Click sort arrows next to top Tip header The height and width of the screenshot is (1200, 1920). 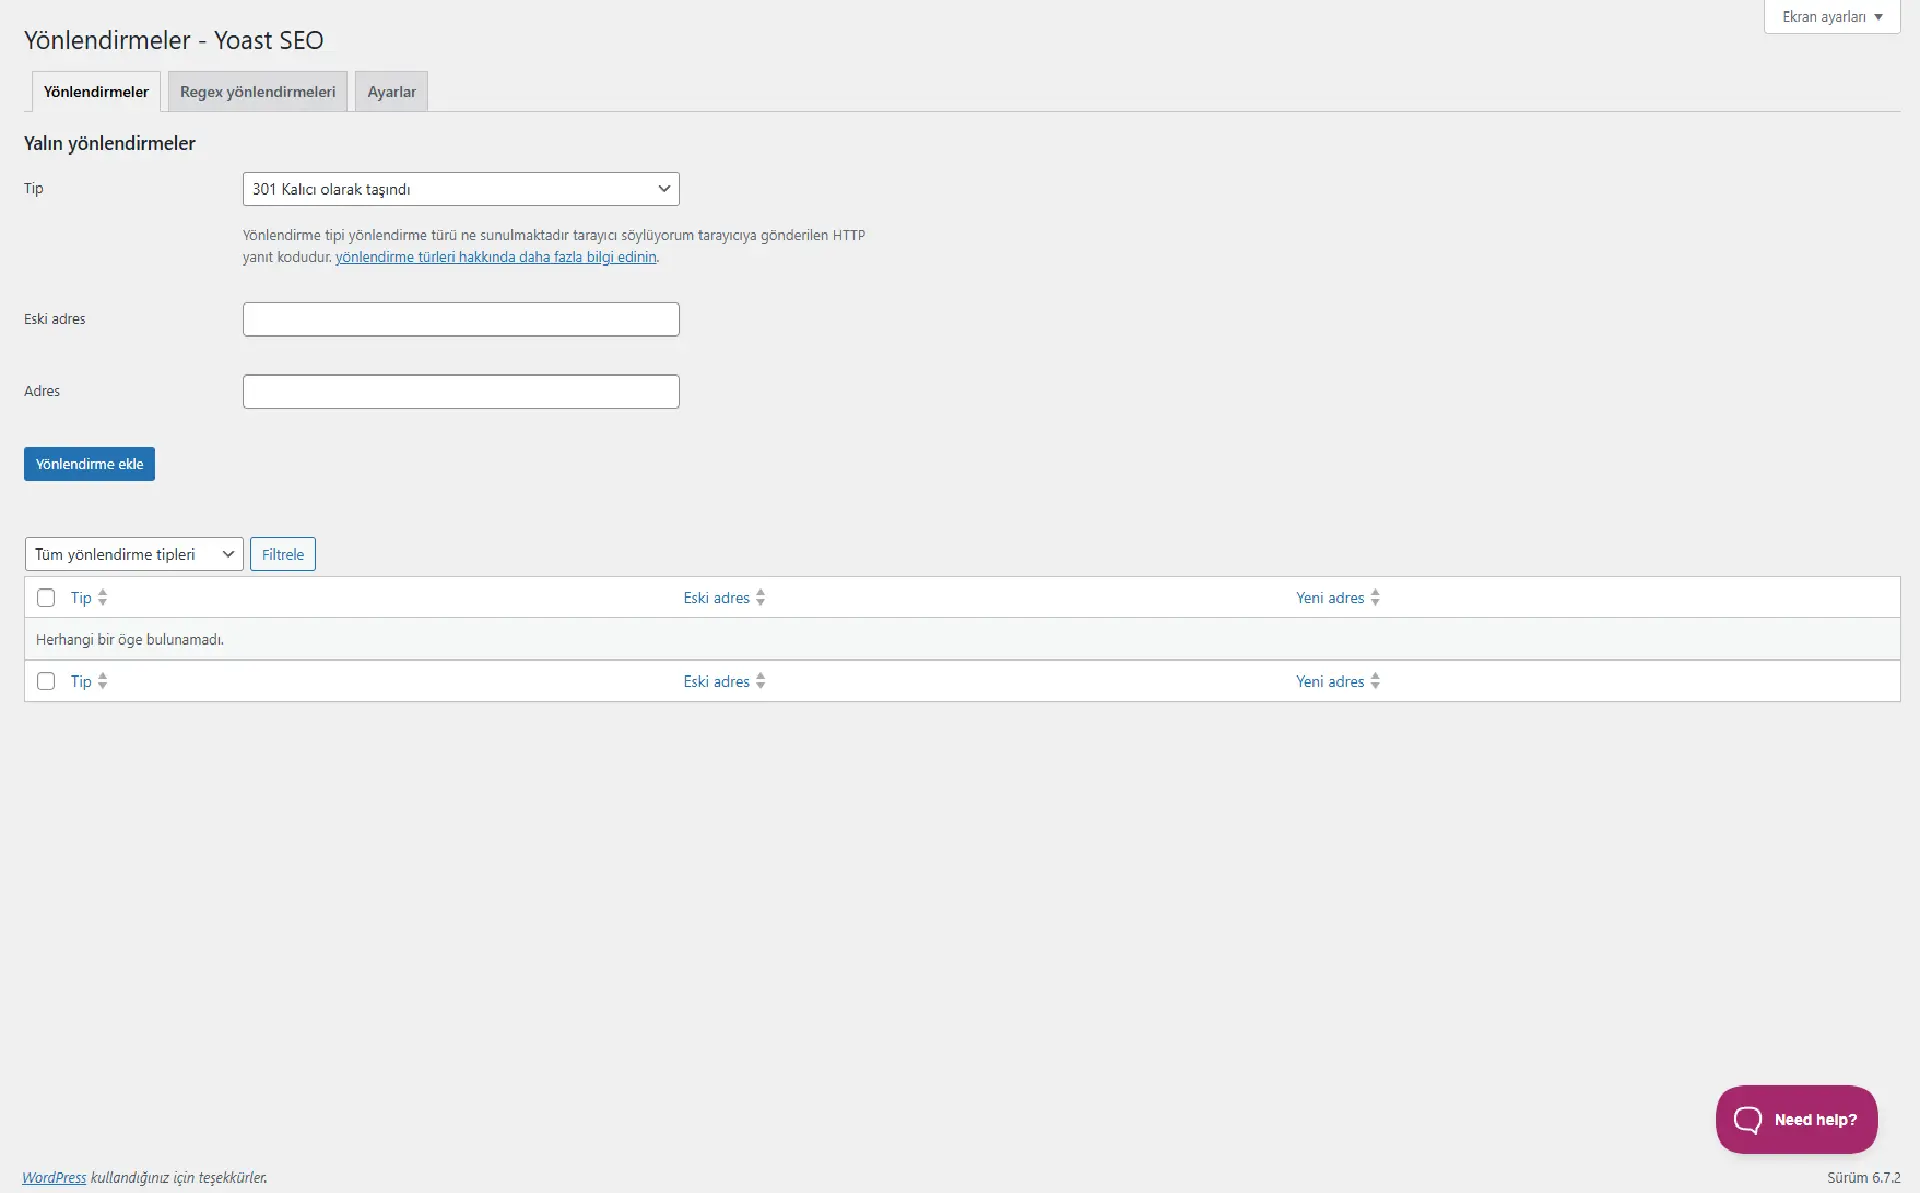102,598
